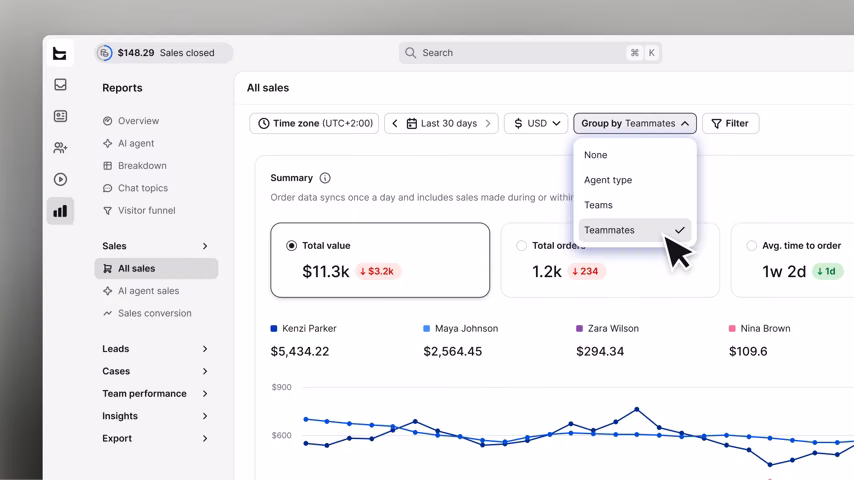Viewport: 854px width, 480px height.
Task: Open the Time zone selector
Action: [314, 123]
